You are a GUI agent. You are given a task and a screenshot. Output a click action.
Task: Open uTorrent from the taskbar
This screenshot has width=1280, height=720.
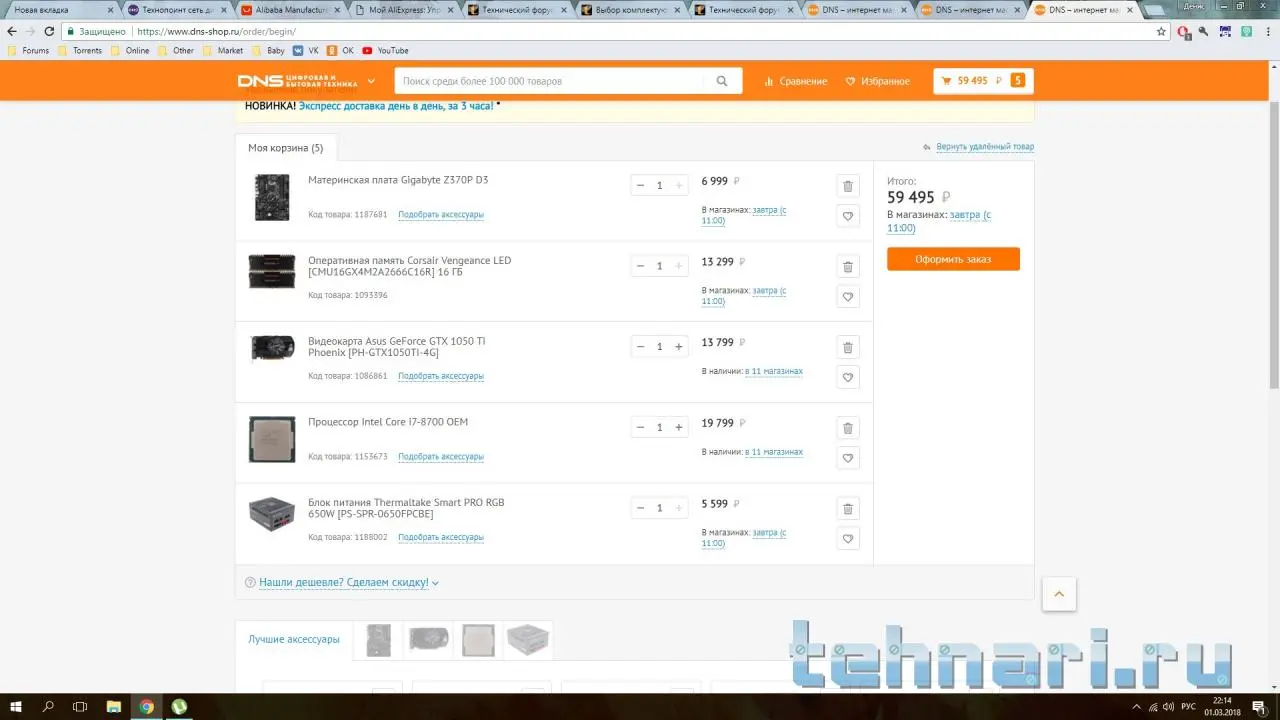(x=179, y=707)
